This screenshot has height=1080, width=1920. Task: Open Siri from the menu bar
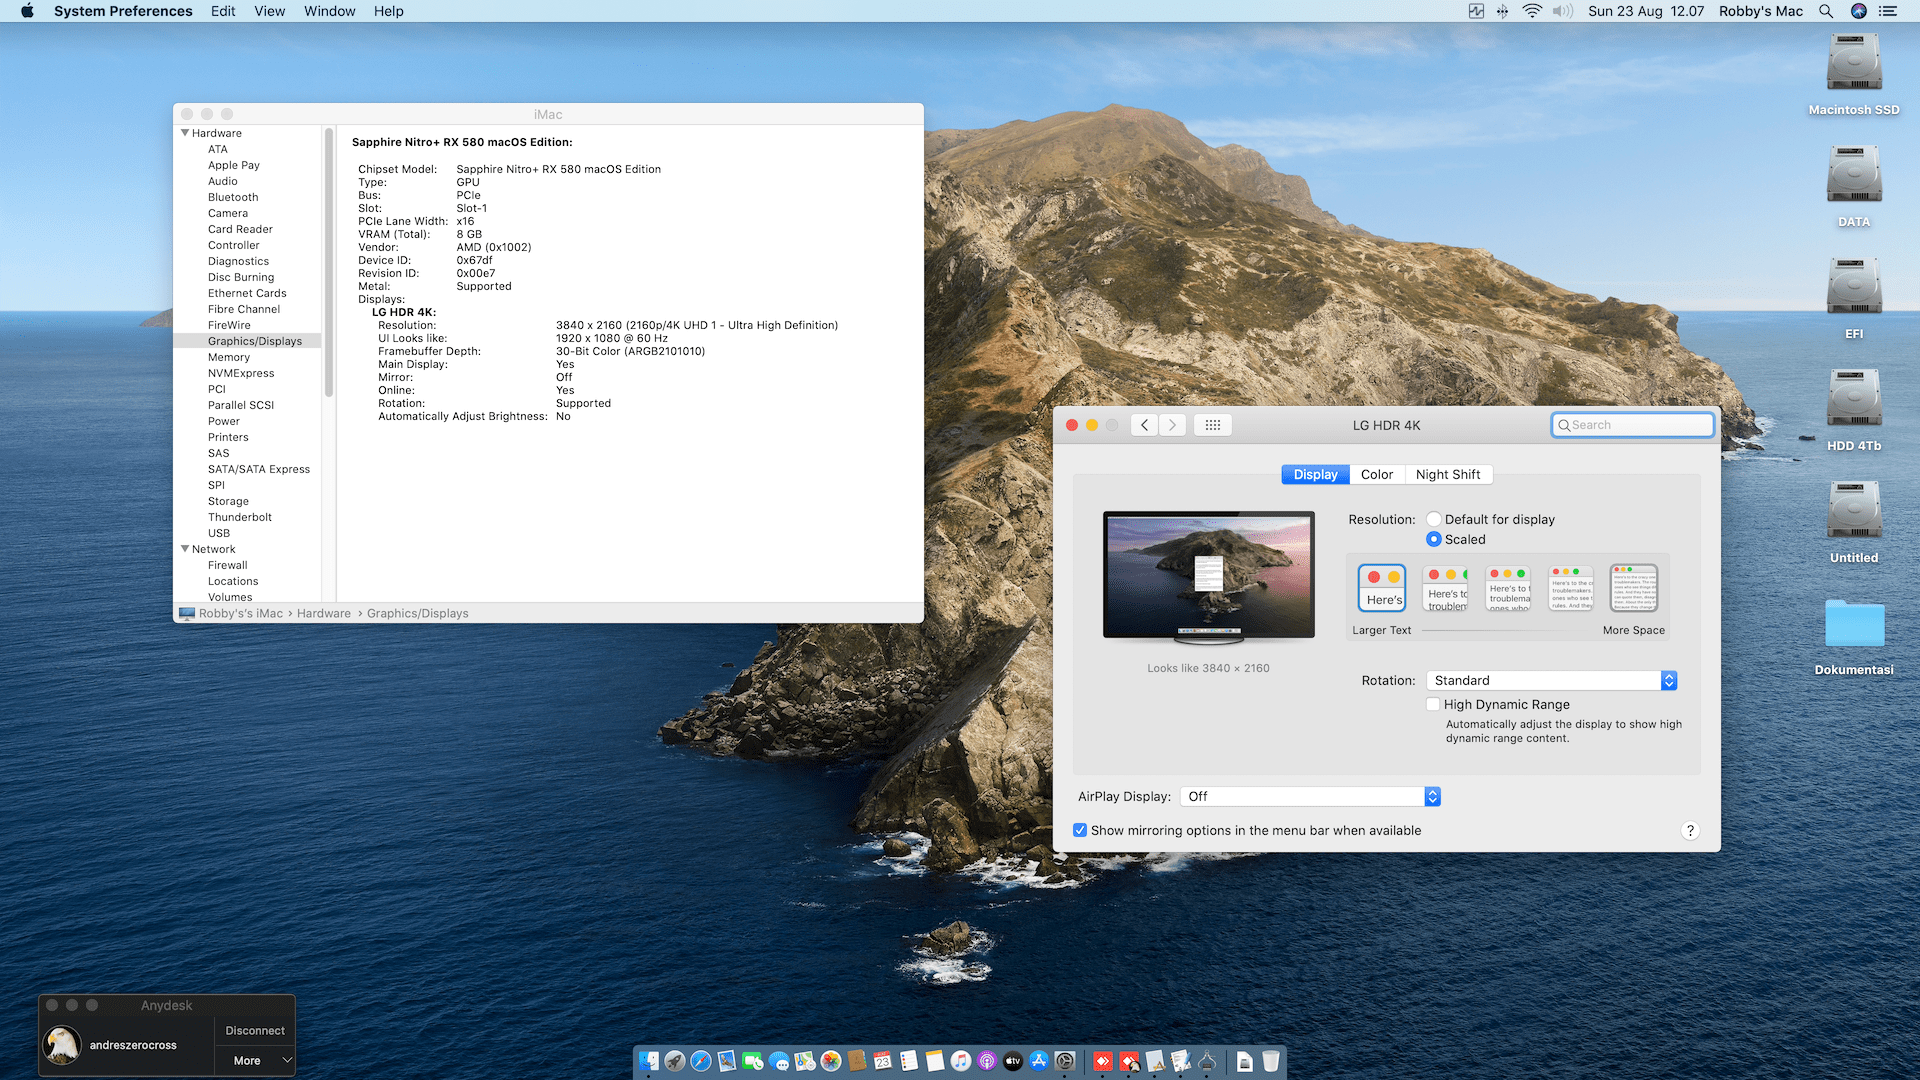point(1859,11)
